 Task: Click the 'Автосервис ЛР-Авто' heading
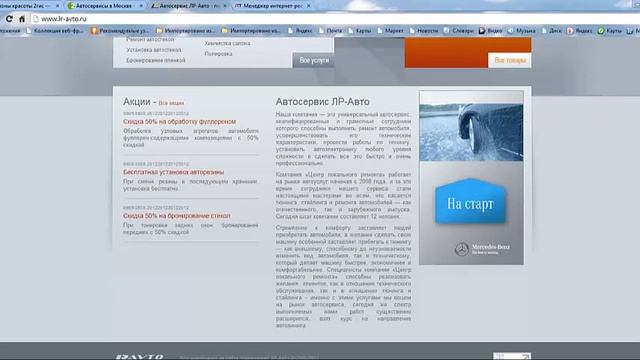[322, 102]
